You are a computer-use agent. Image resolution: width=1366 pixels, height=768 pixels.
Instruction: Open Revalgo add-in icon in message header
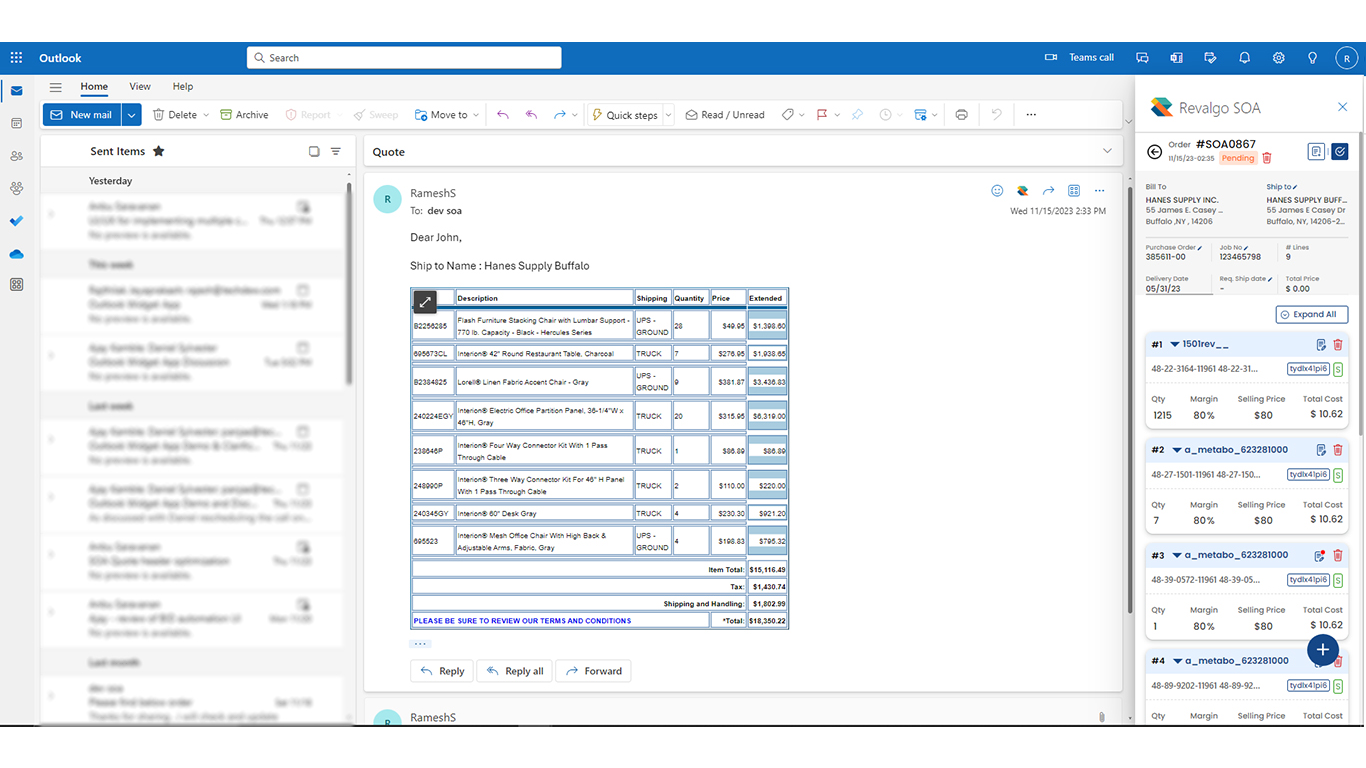(x=1022, y=191)
